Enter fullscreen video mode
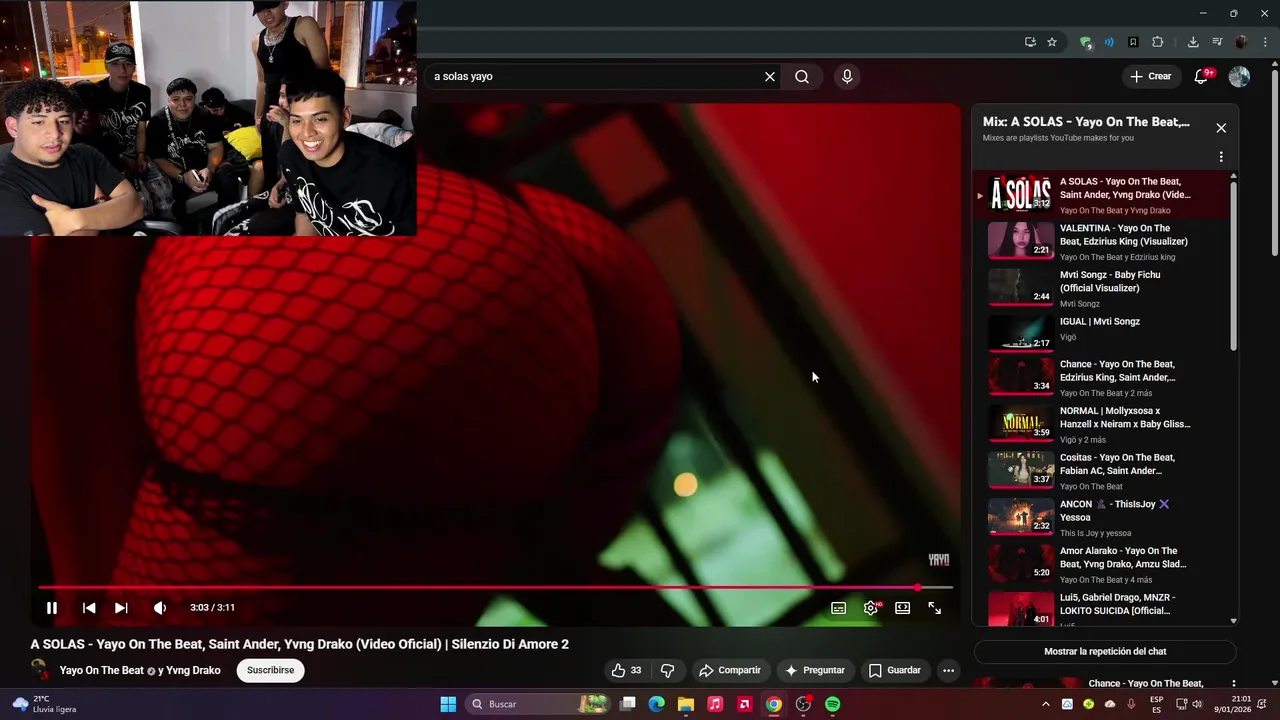 tap(935, 608)
